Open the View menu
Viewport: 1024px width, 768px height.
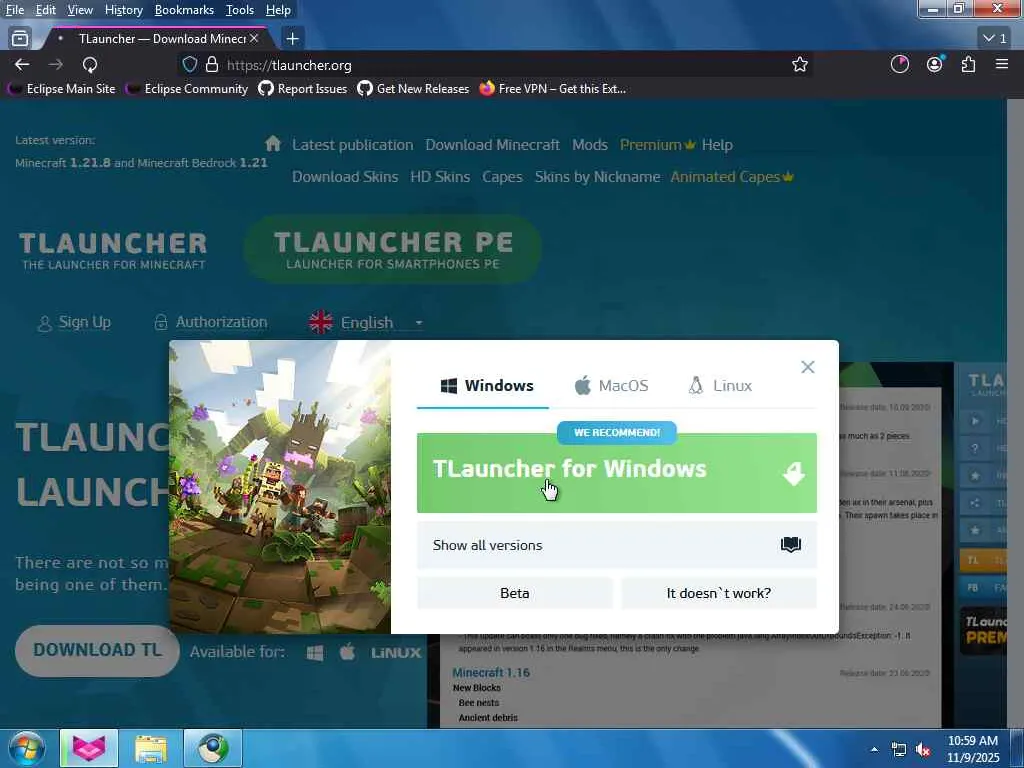point(80,10)
